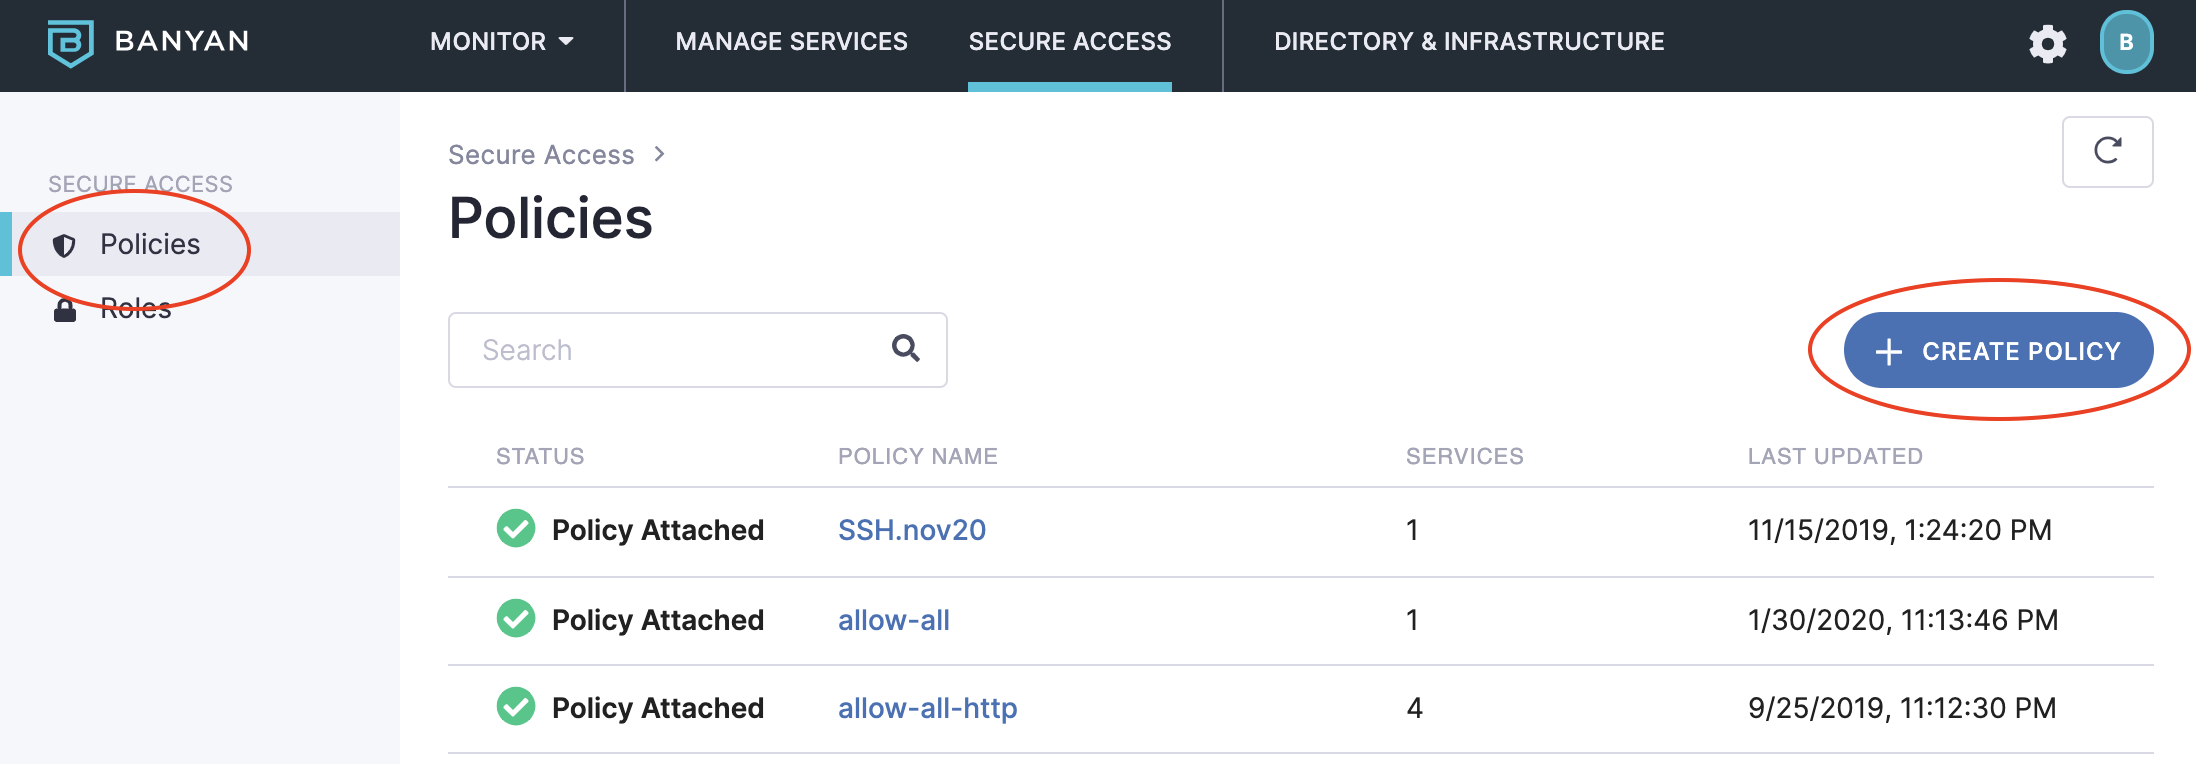Click green check status icon for allow-all
2196x764 pixels.
pos(516,619)
